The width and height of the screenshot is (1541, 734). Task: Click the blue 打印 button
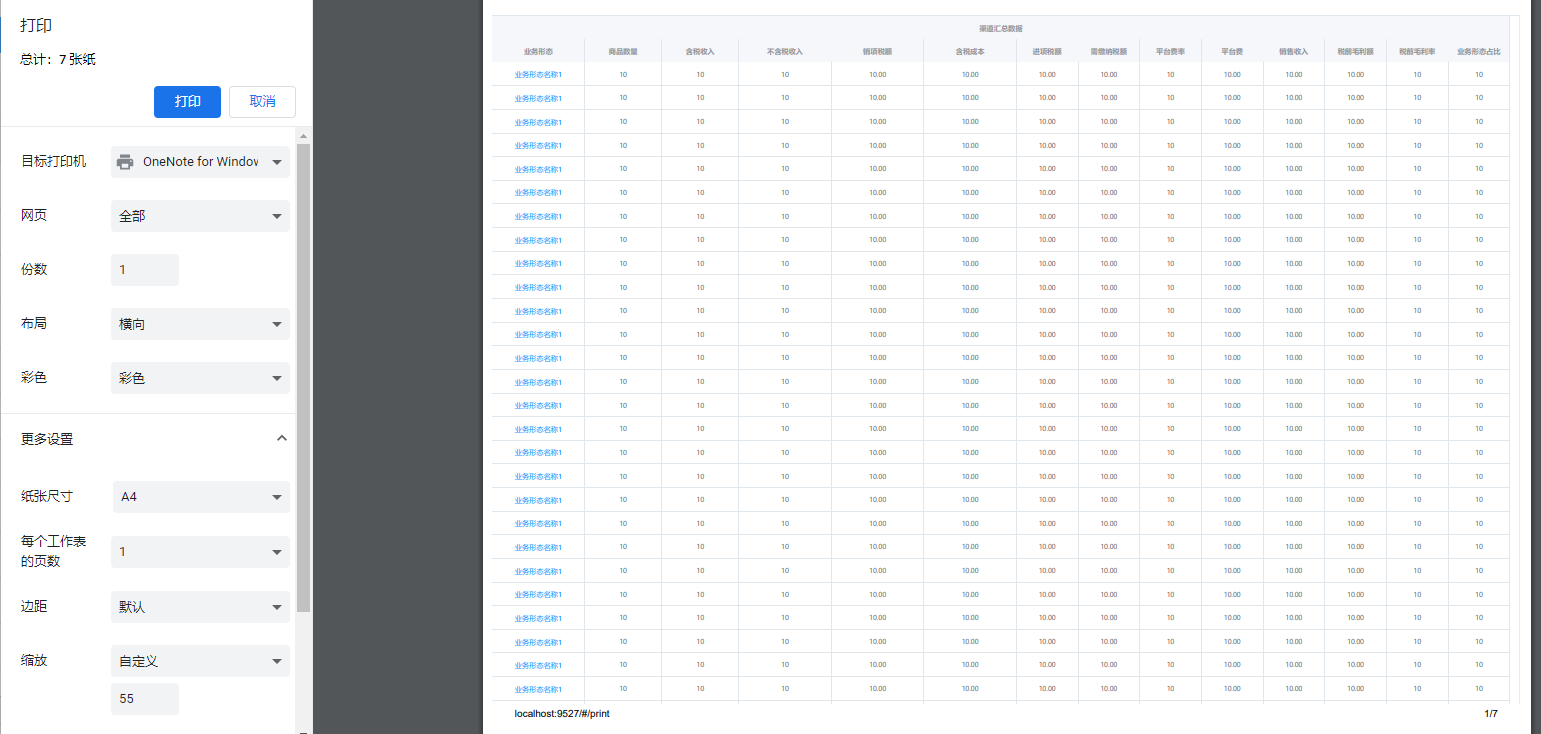pyautogui.click(x=187, y=102)
